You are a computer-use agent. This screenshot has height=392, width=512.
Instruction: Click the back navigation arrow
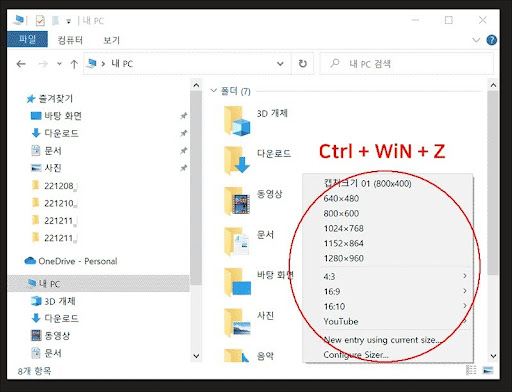[x=21, y=64]
